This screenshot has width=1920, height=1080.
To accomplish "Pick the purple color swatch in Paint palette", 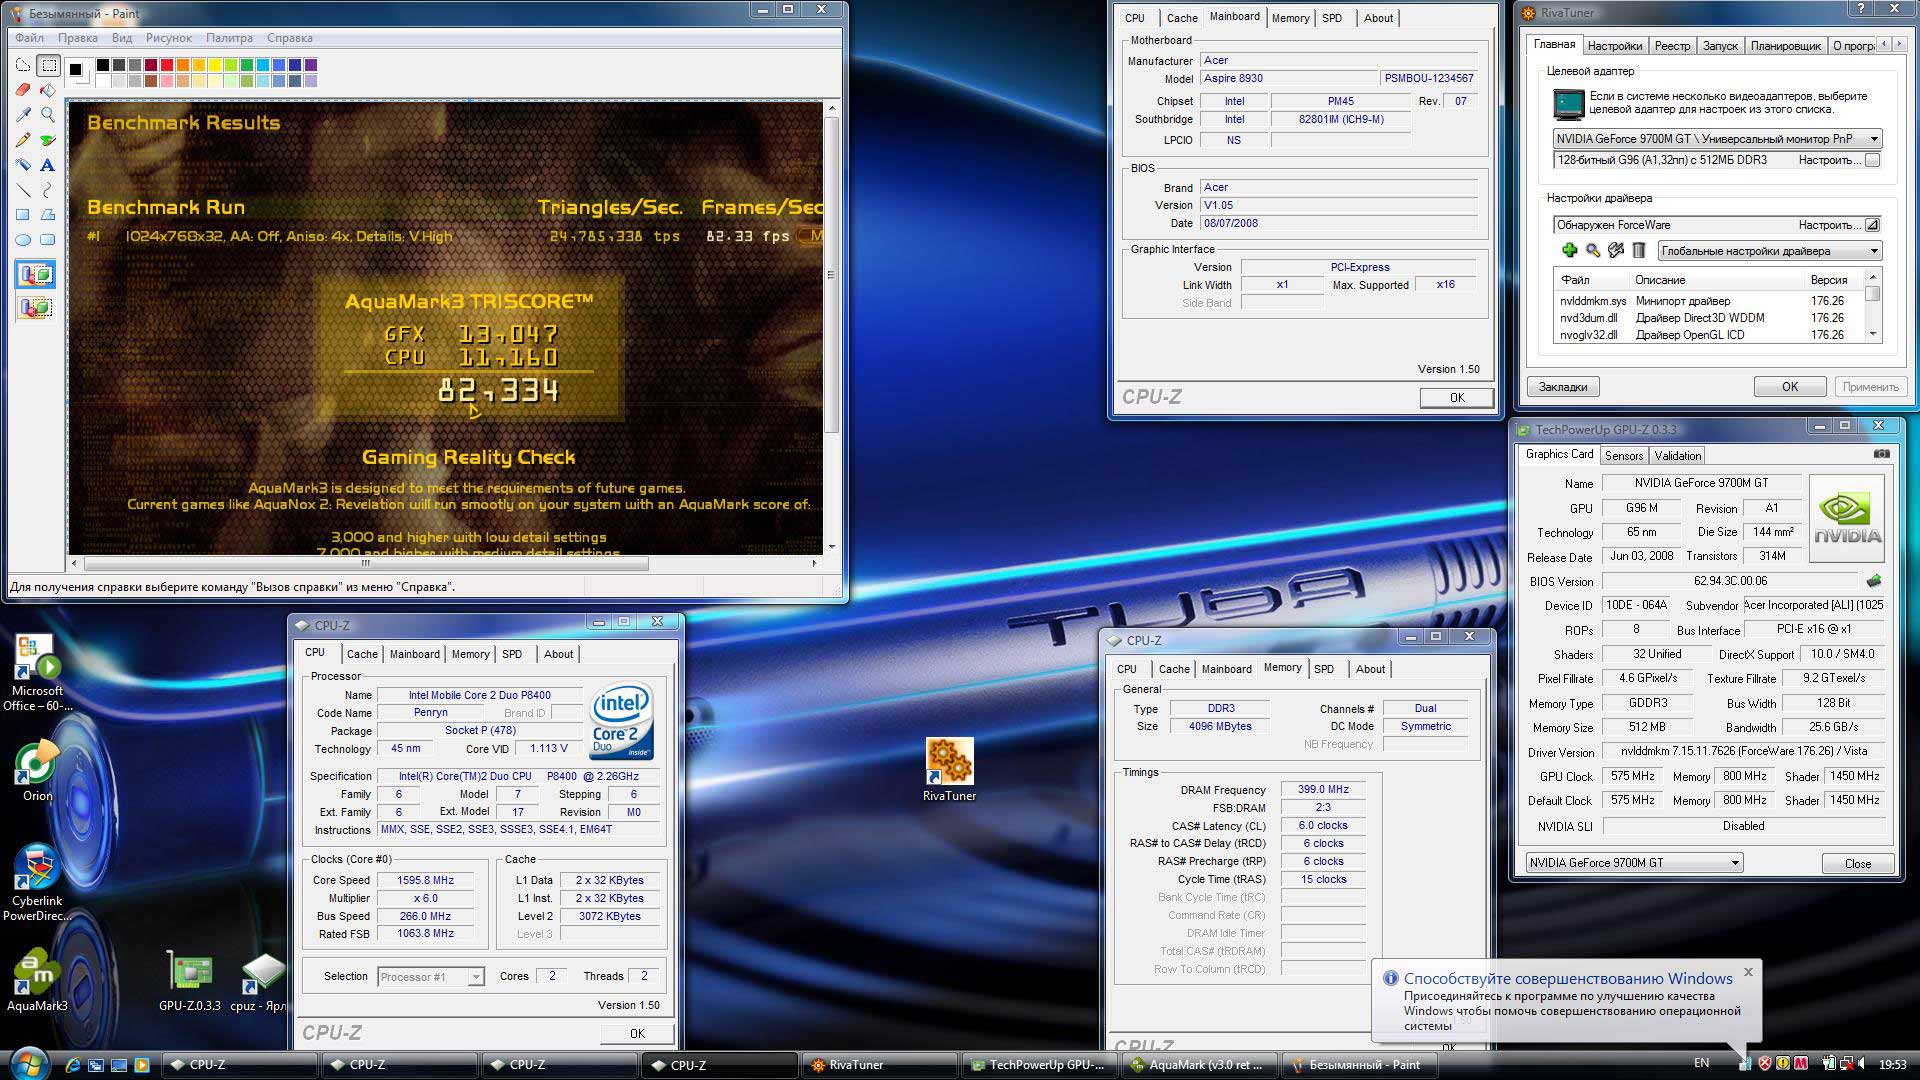I will click(x=310, y=65).
